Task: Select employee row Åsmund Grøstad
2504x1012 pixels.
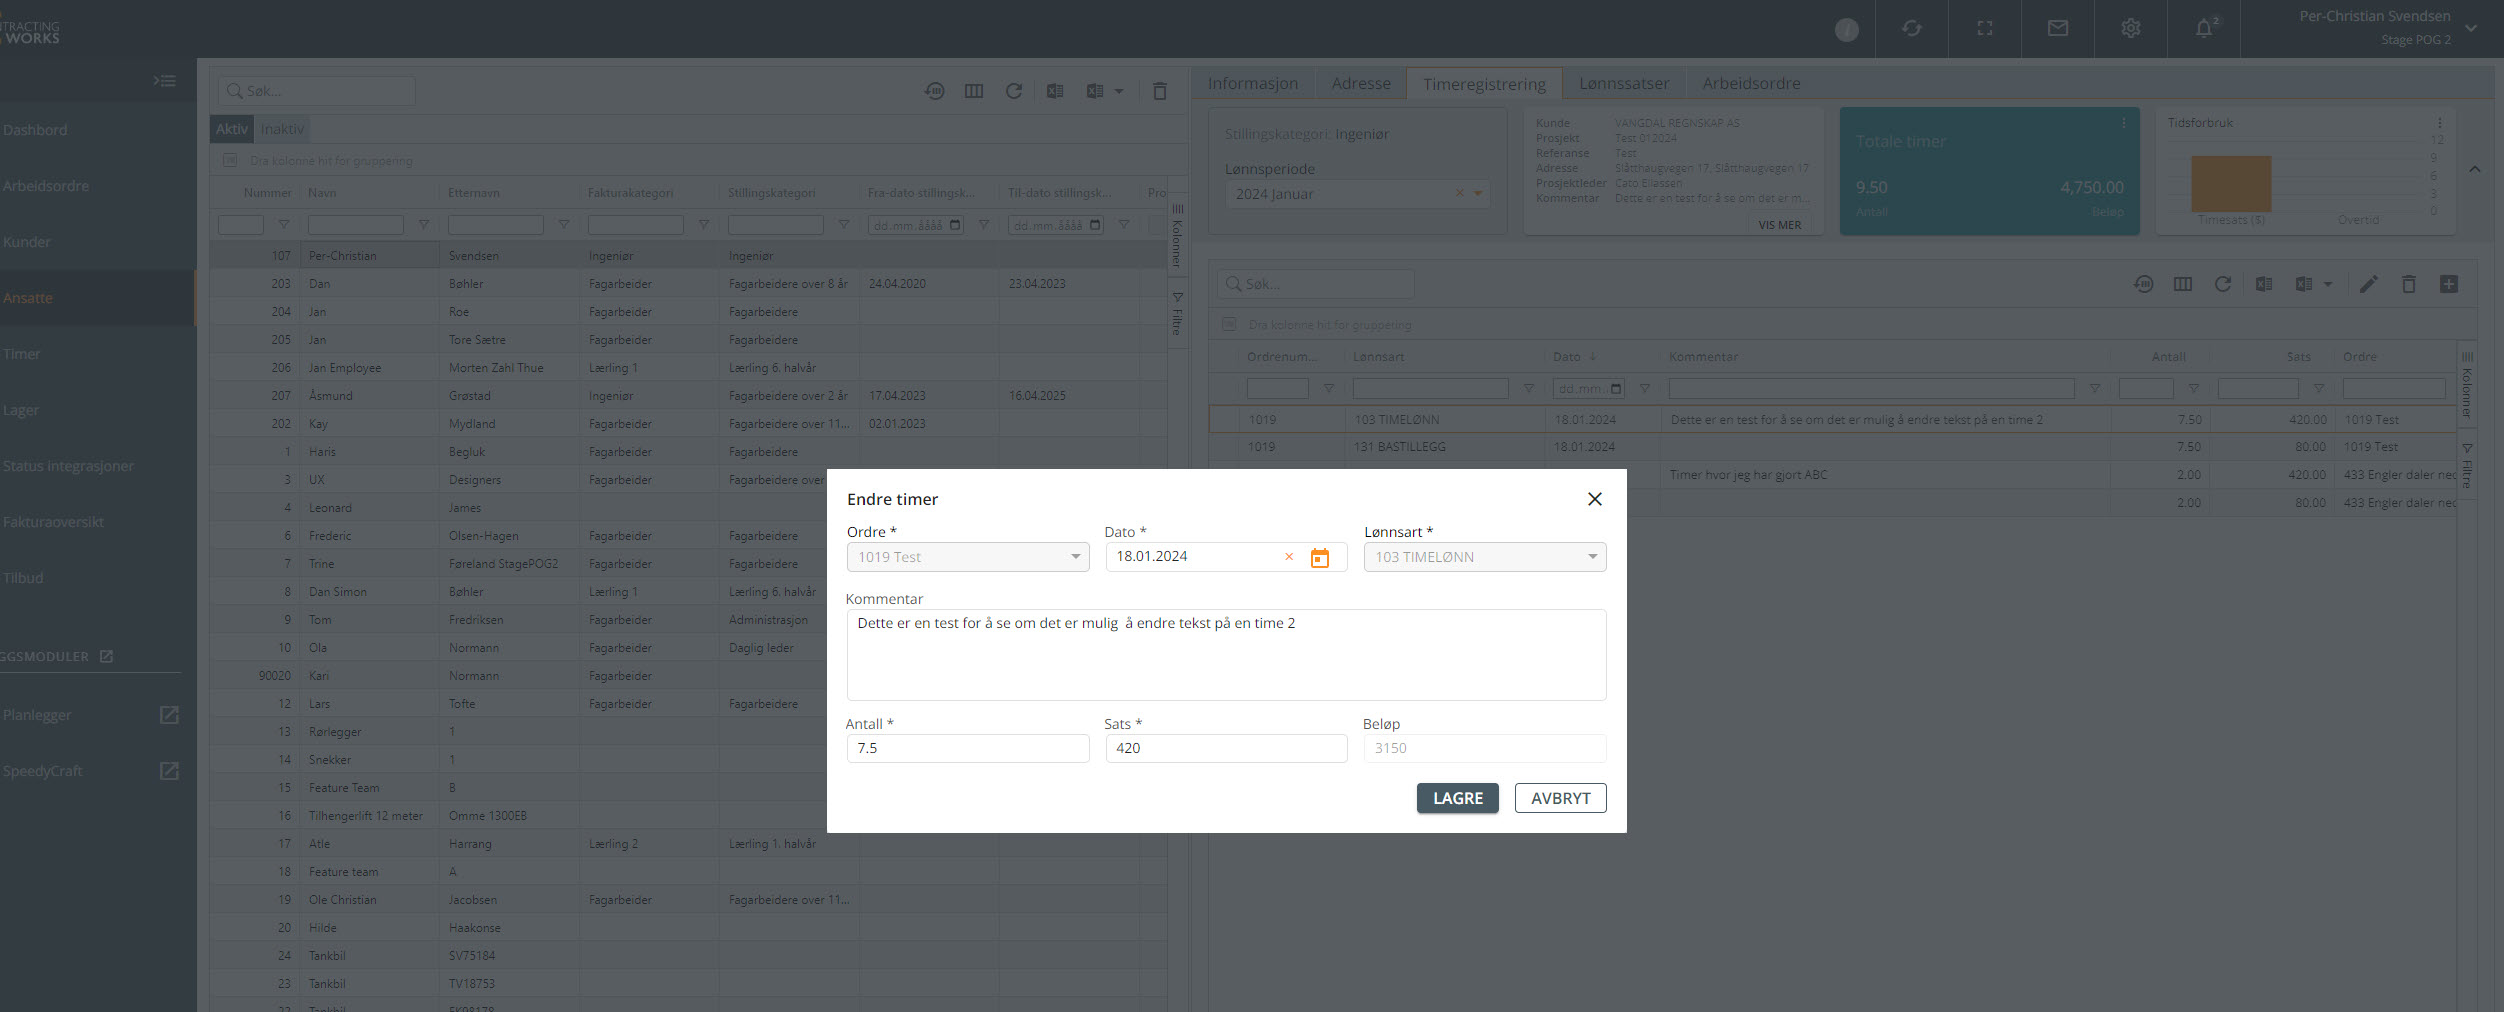Action: click(688, 396)
